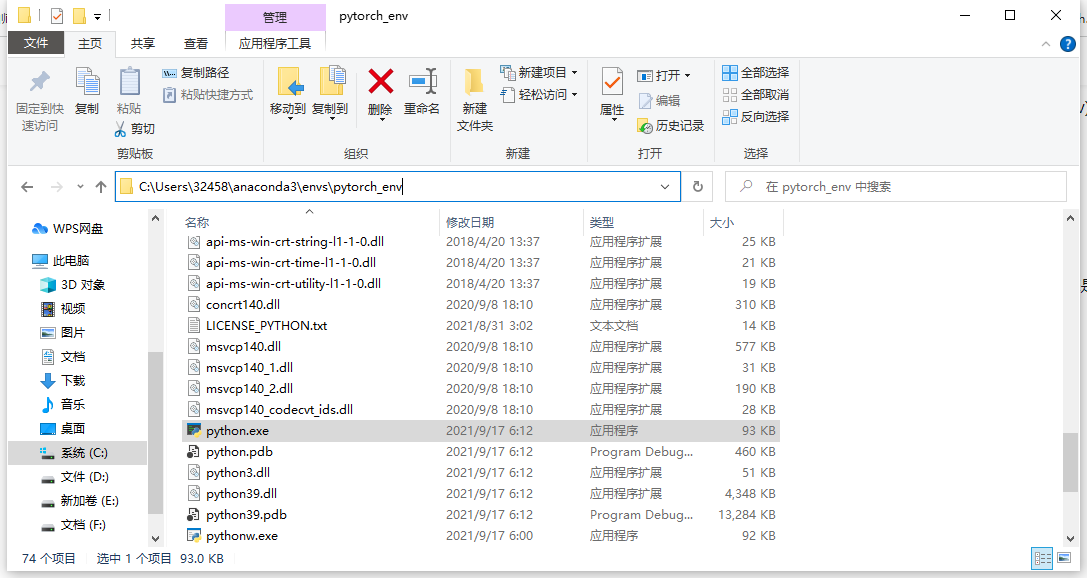Select the python.exe file

(x=480, y=431)
